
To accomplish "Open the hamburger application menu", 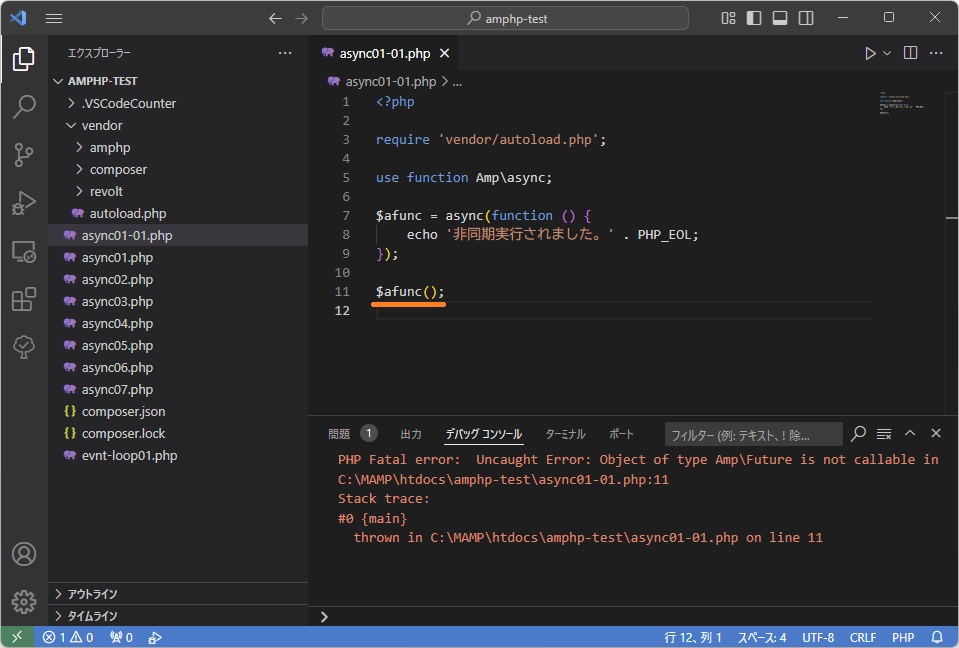I will coord(54,18).
